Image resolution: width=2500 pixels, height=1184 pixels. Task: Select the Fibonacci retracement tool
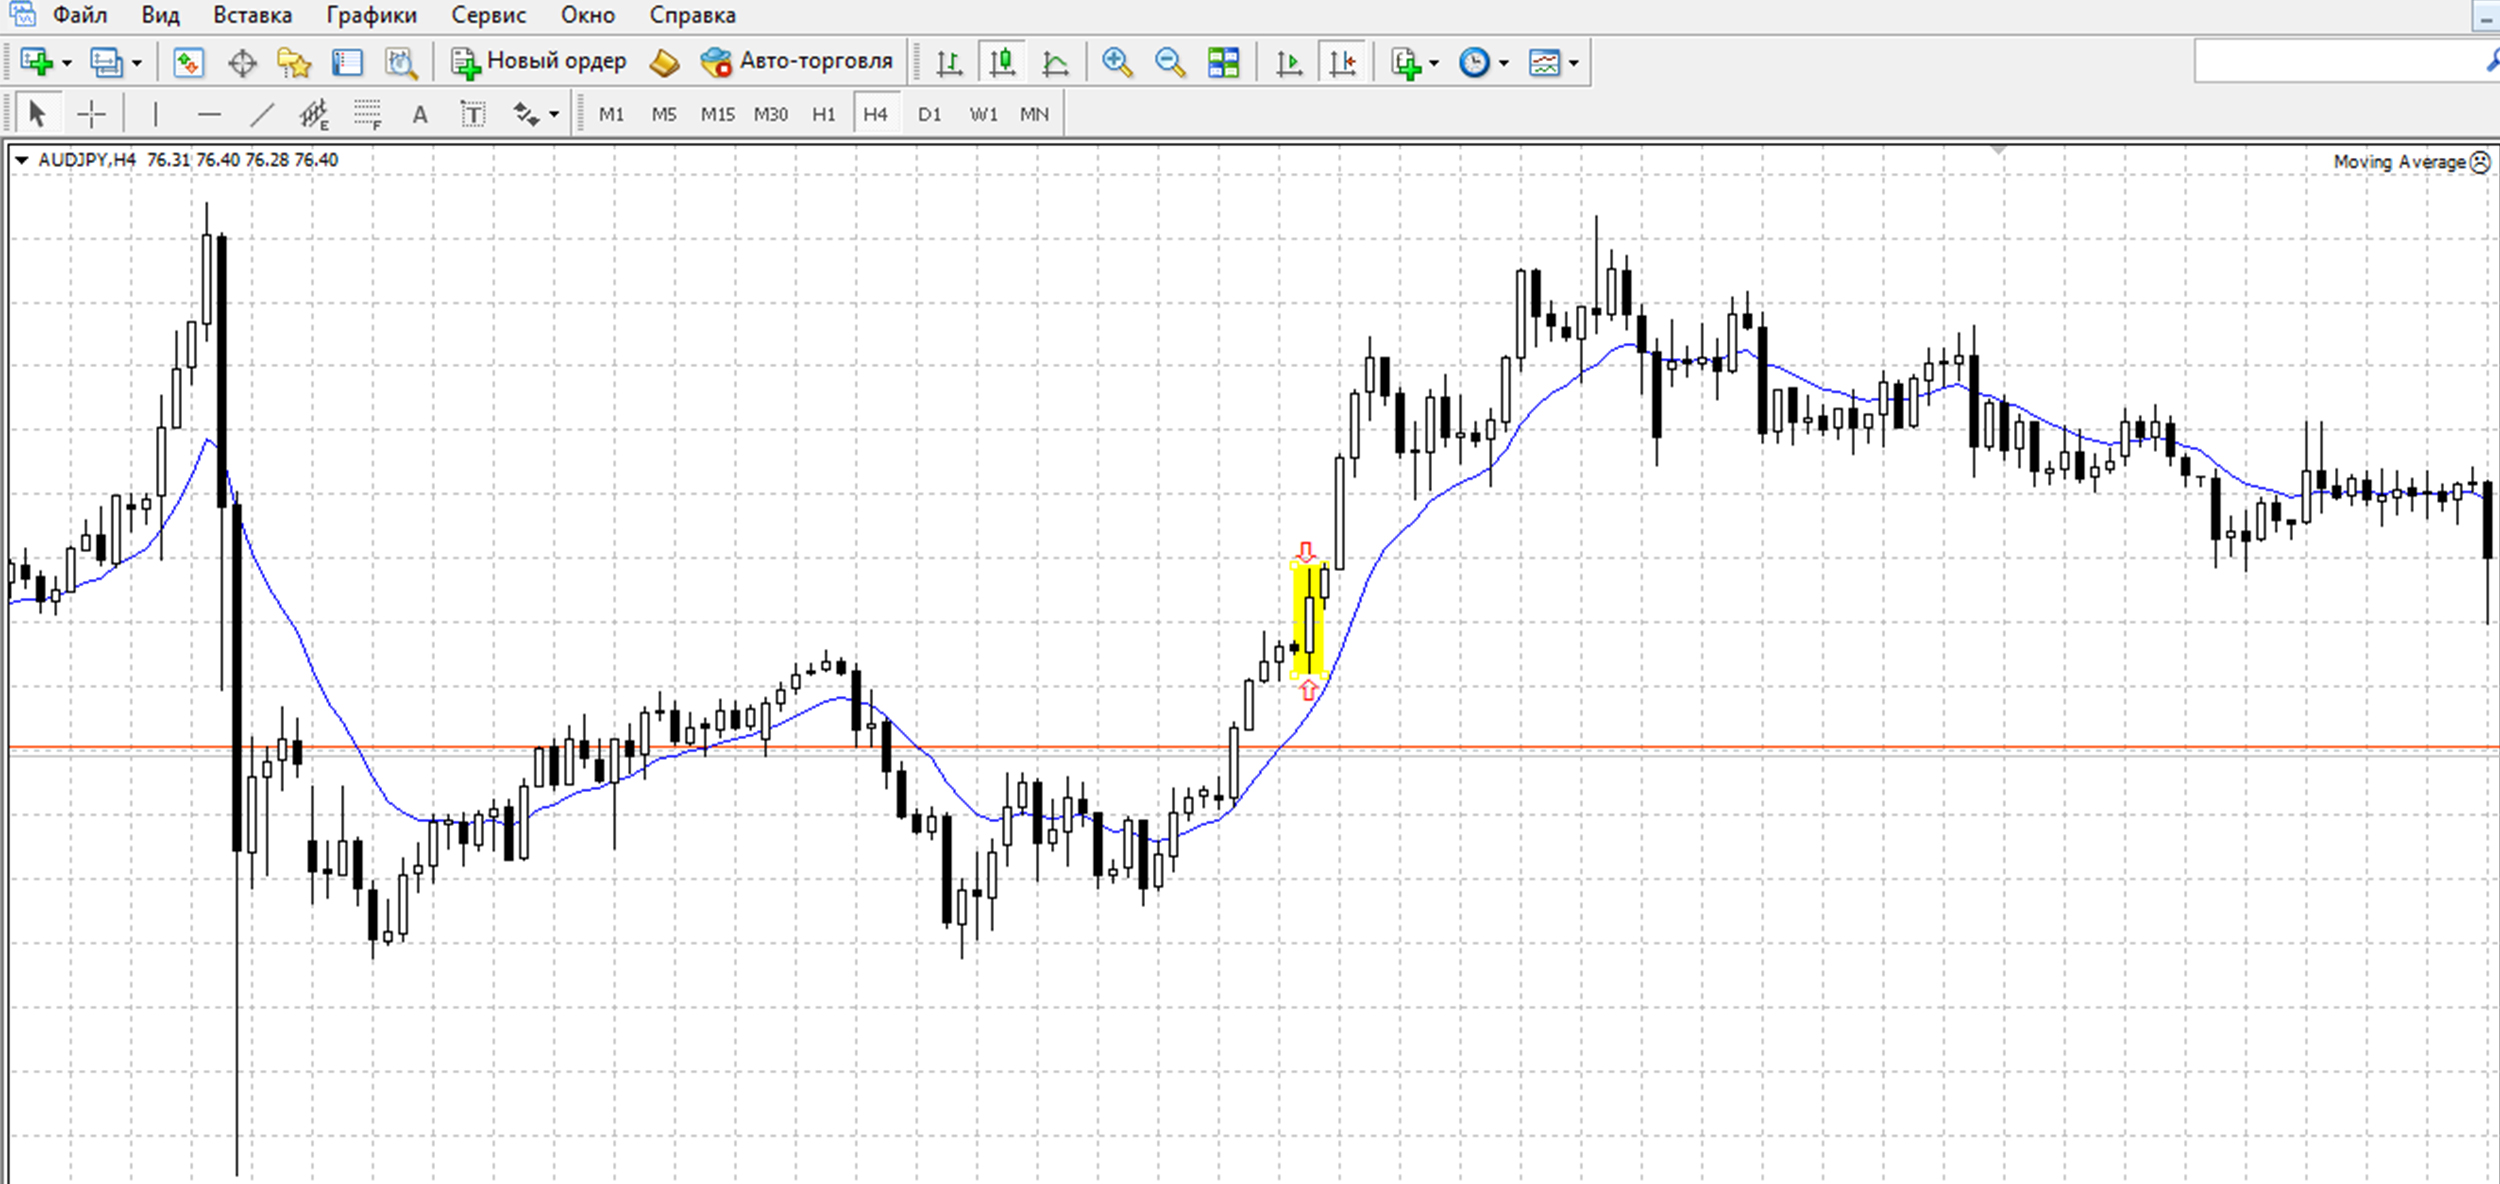click(x=367, y=114)
